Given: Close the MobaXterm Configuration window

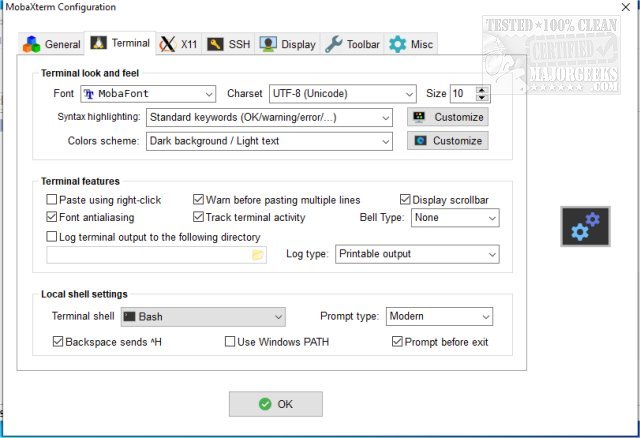Looking at the screenshot, I should [x=626, y=7].
